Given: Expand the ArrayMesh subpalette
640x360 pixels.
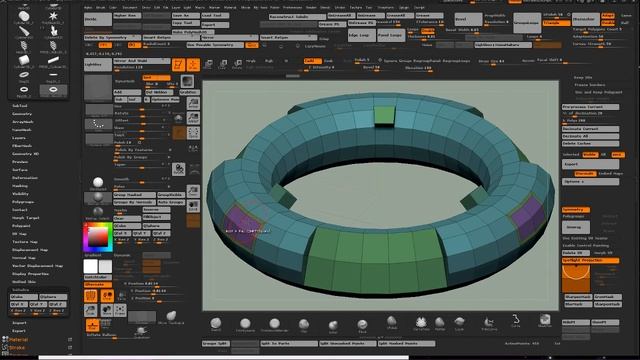Looking at the screenshot, I should click(23, 122).
